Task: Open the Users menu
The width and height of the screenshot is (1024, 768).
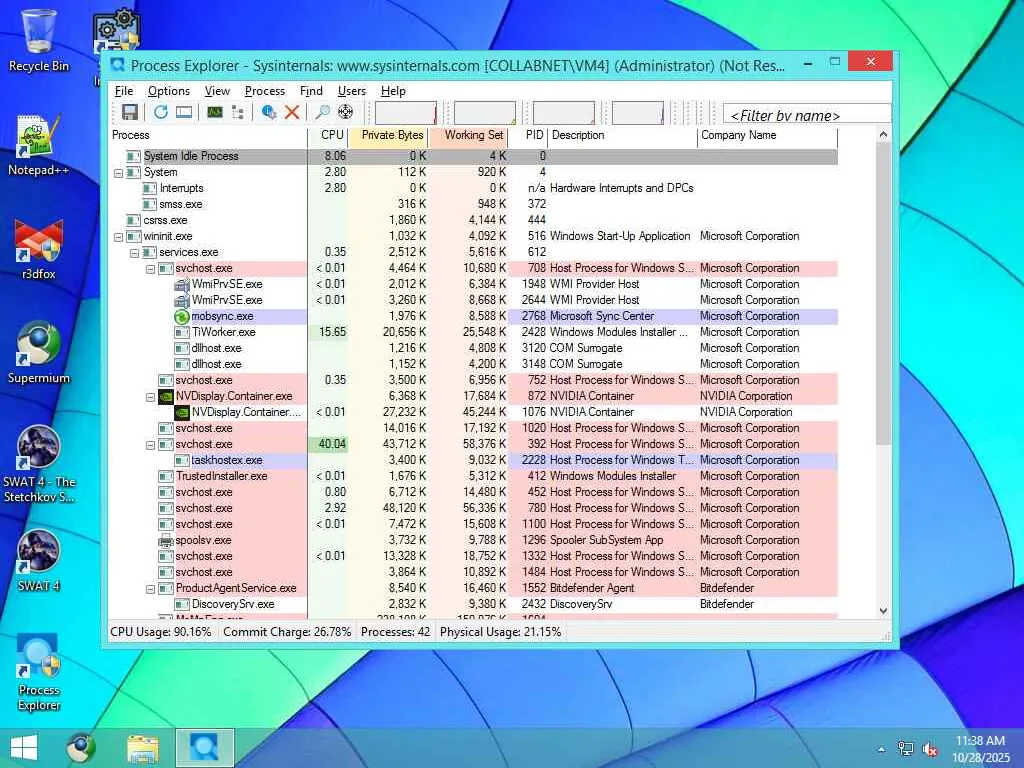Action: pyautogui.click(x=351, y=91)
